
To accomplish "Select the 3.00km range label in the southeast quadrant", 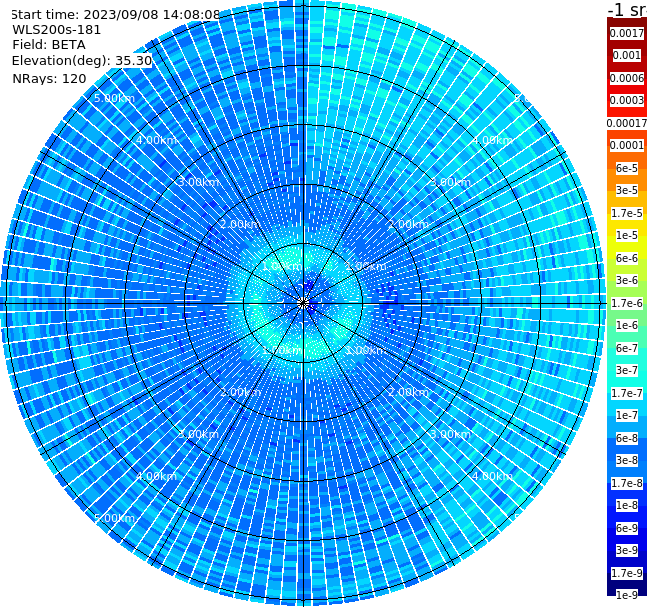I will [450, 434].
